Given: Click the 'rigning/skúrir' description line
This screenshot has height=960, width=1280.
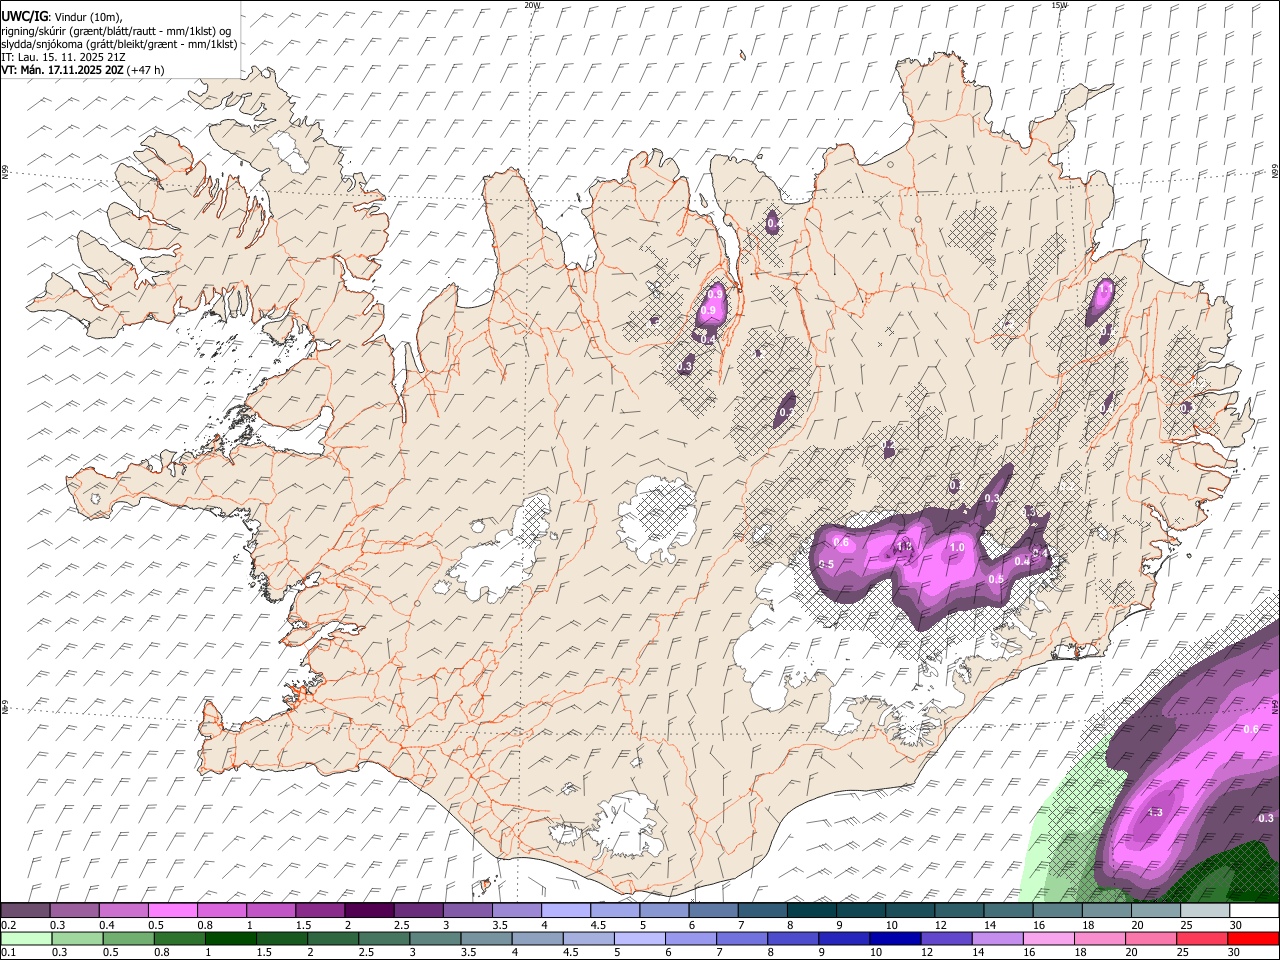Looking at the screenshot, I should click(x=117, y=31).
